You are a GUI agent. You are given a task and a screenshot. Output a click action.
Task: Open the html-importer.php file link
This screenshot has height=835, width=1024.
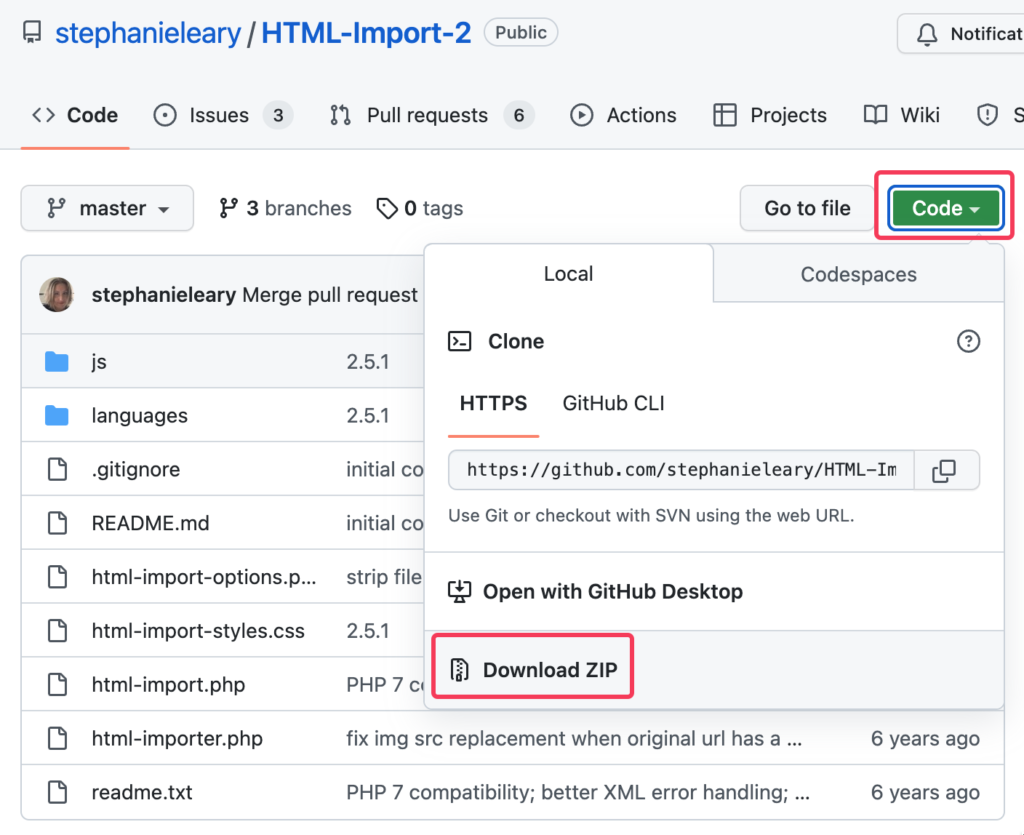click(177, 739)
